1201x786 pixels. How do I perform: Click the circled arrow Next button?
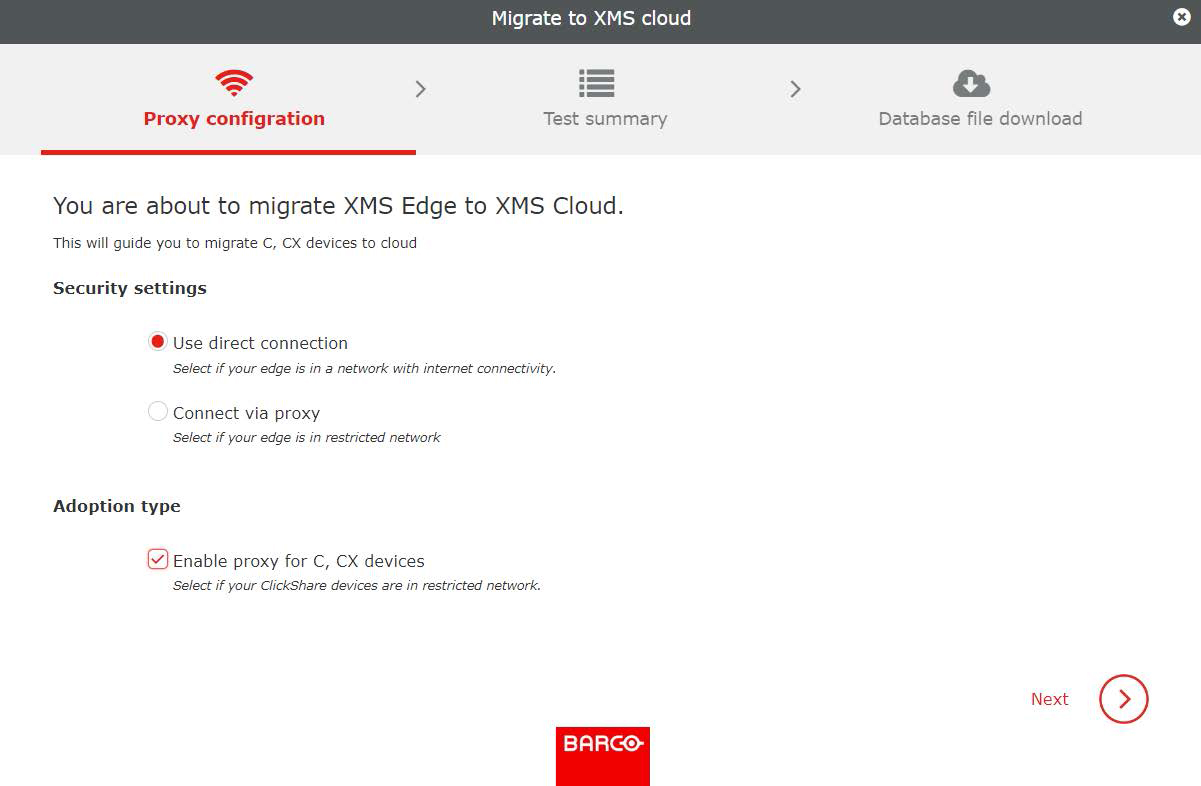click(x=1123, y=699)
